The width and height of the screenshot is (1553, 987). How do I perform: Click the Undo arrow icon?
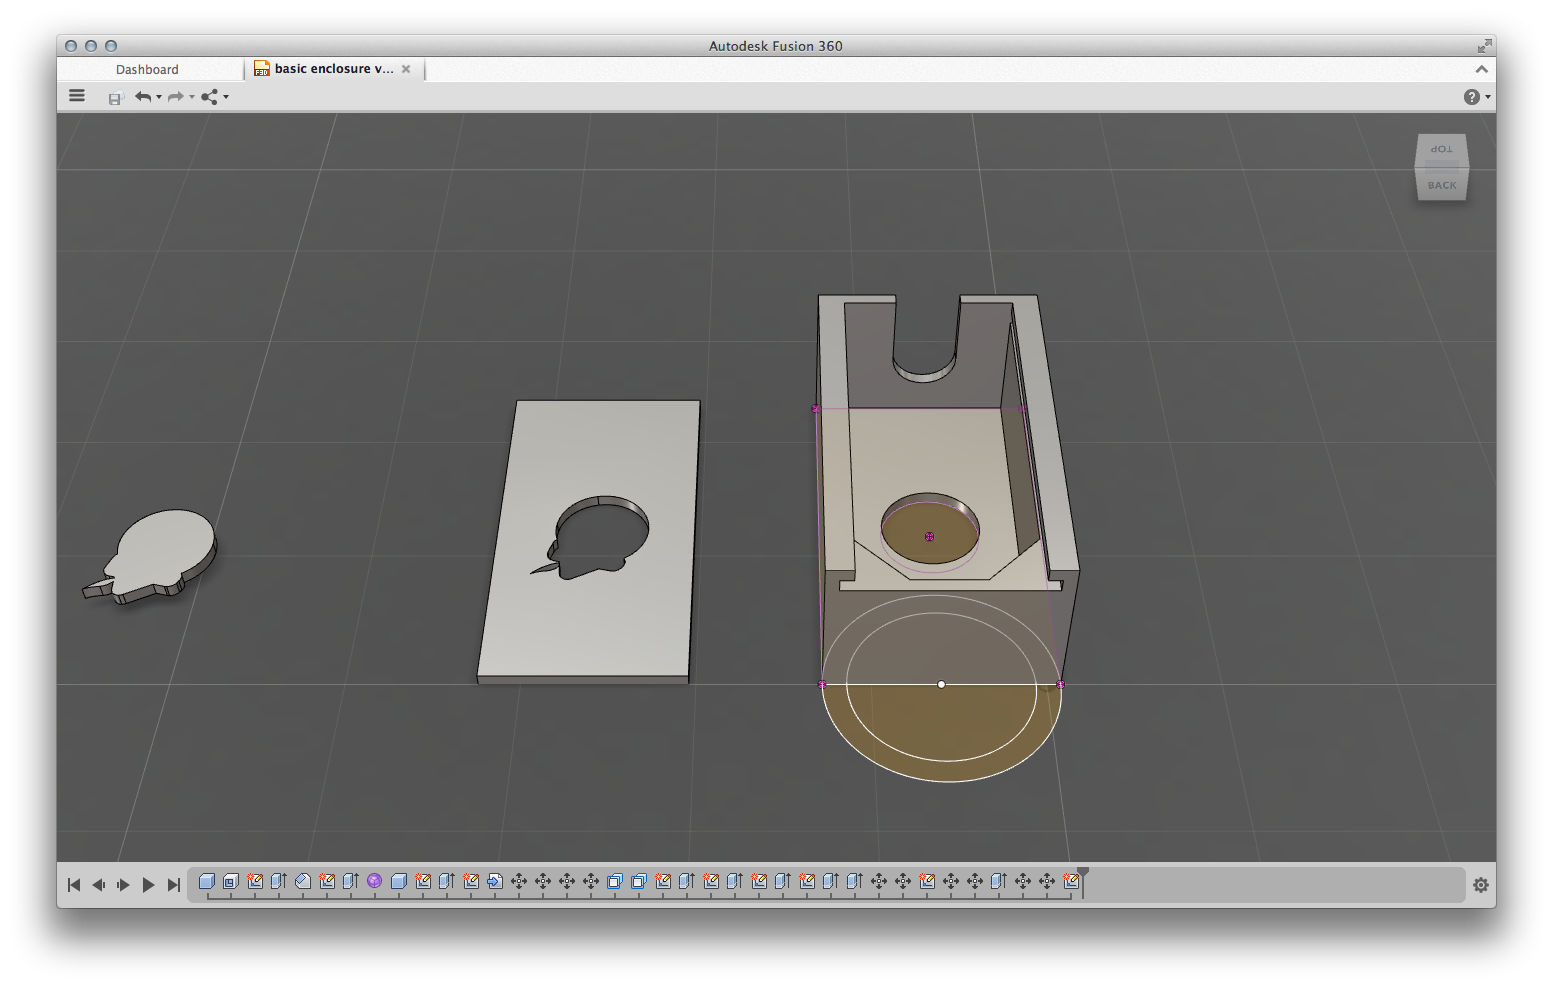pyautogui.click(x=143, y=97)
